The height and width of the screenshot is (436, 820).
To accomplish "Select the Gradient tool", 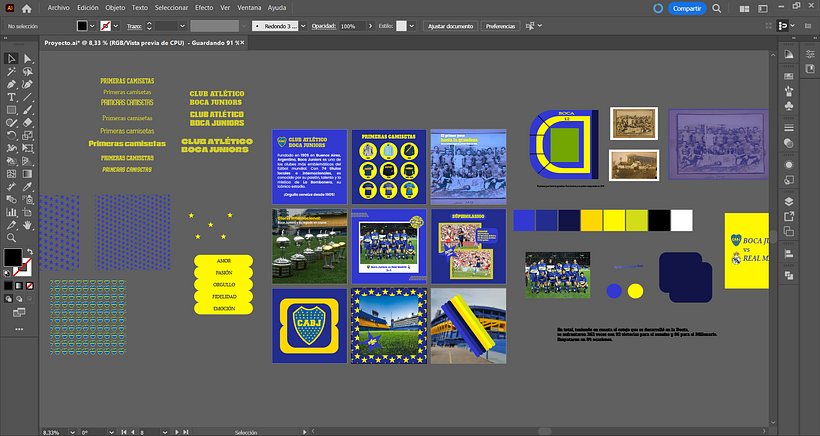I will point(27,174).
